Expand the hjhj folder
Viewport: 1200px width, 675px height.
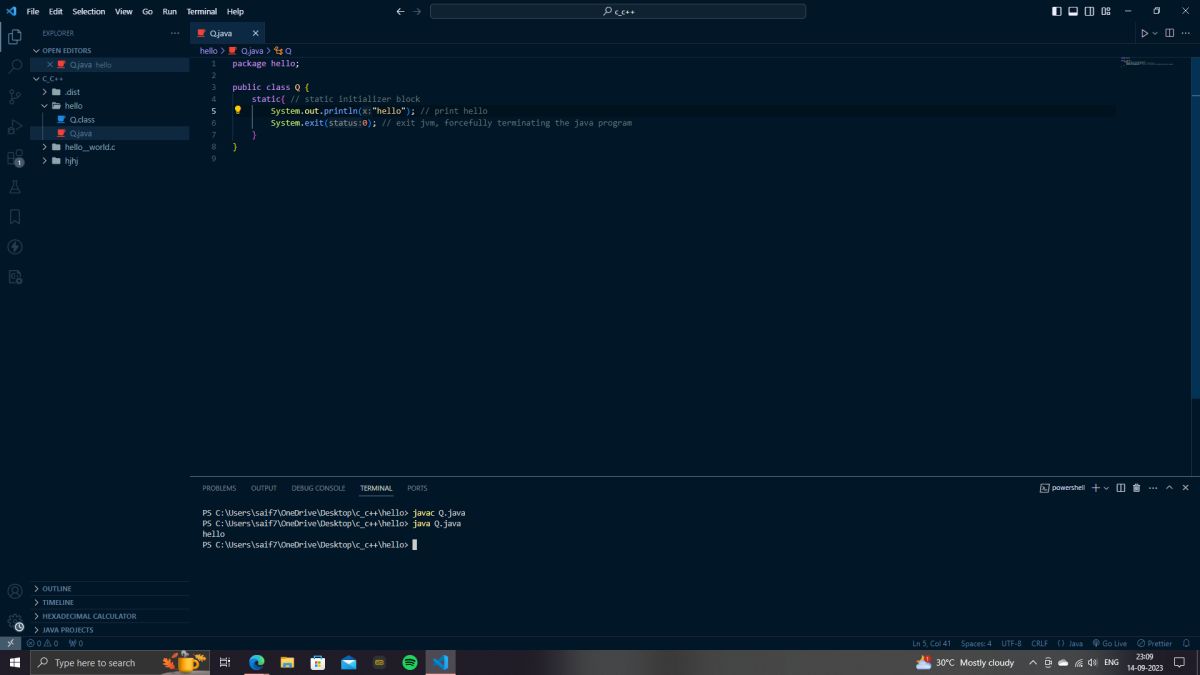110,161
